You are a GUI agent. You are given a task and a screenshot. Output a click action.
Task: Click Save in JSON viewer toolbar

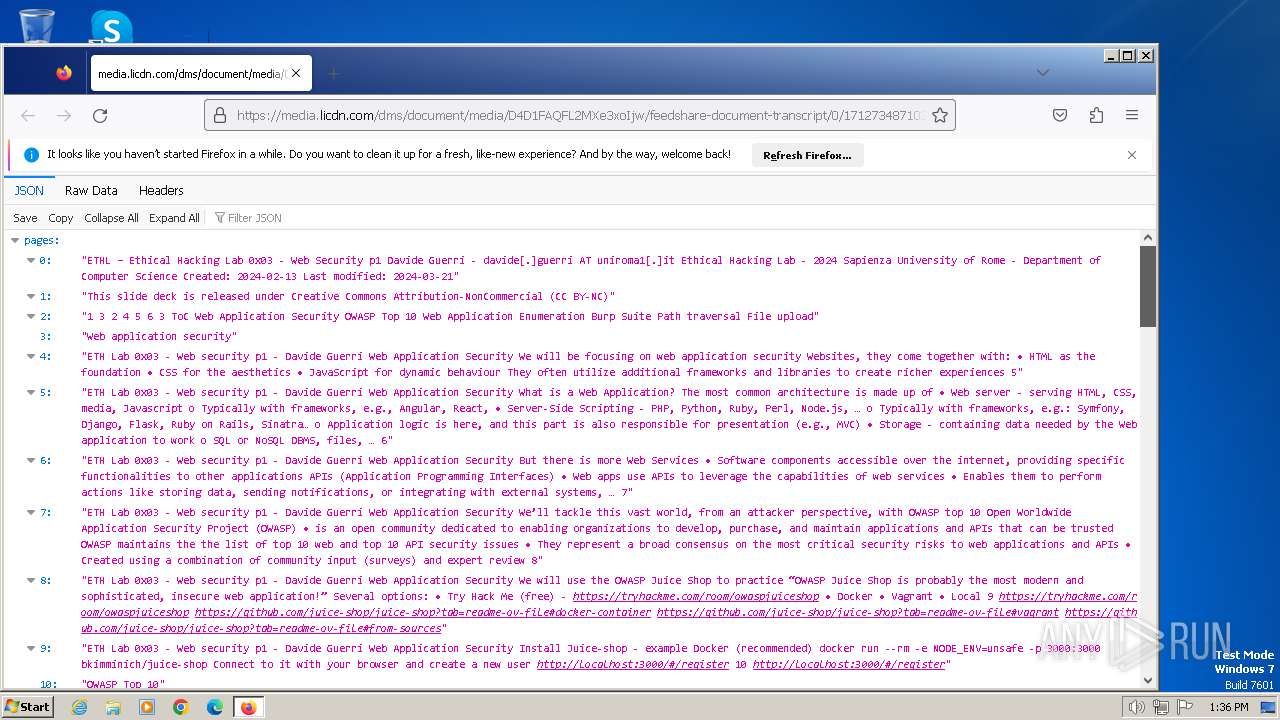(25, 218)
